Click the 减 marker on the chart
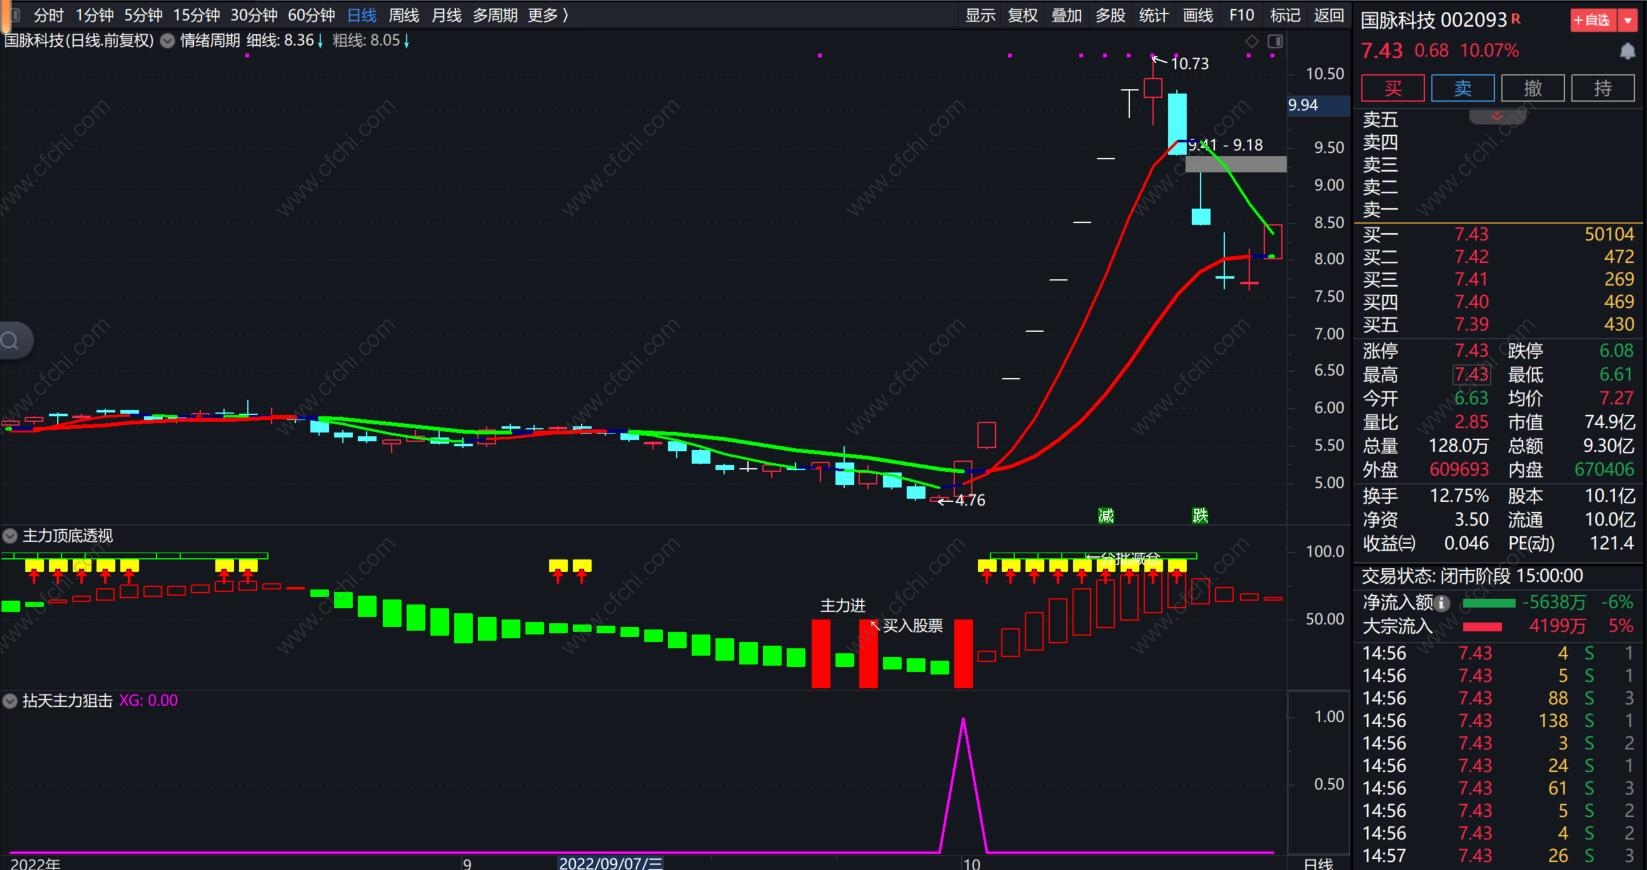 1105,515
